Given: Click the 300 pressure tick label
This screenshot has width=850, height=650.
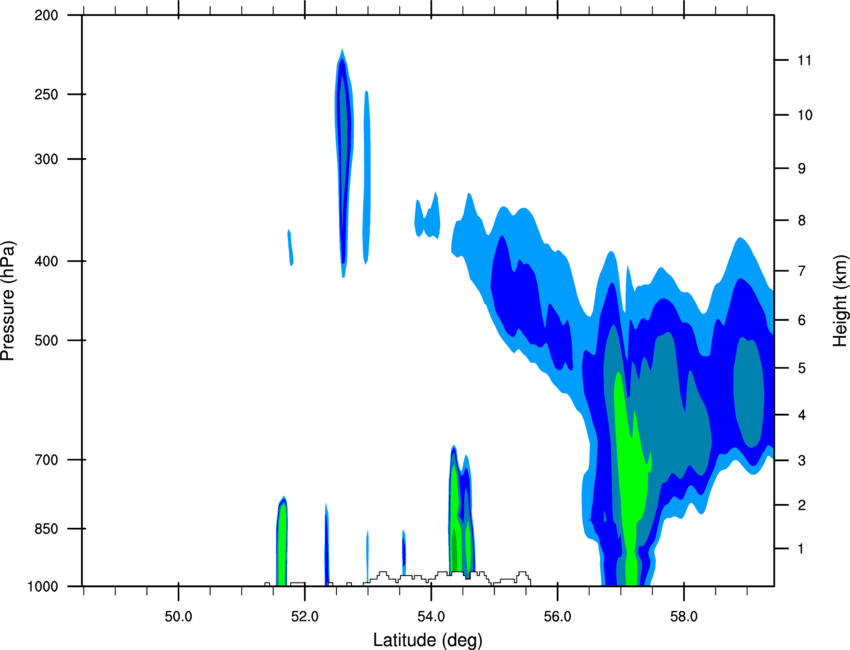Looking at the screenshot, I should tap(46, 159).
